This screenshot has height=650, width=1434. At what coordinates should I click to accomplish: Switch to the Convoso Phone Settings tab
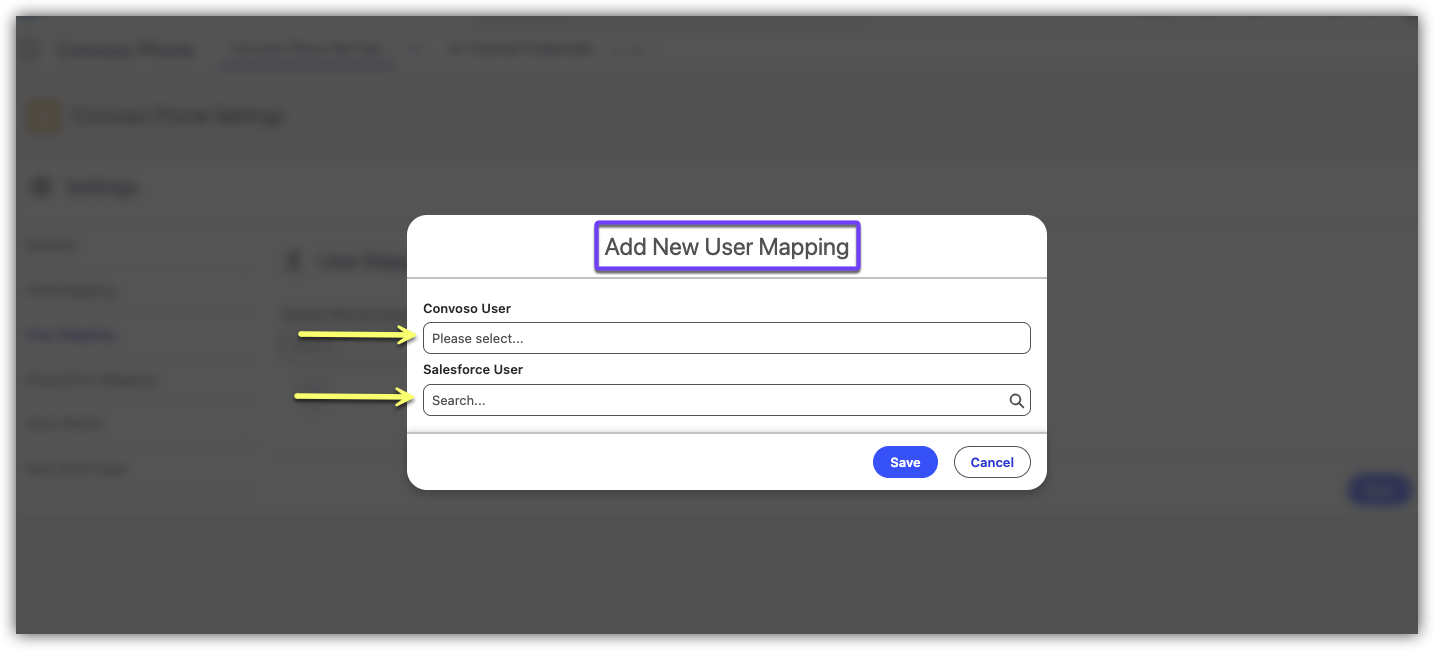click(306, 49)
